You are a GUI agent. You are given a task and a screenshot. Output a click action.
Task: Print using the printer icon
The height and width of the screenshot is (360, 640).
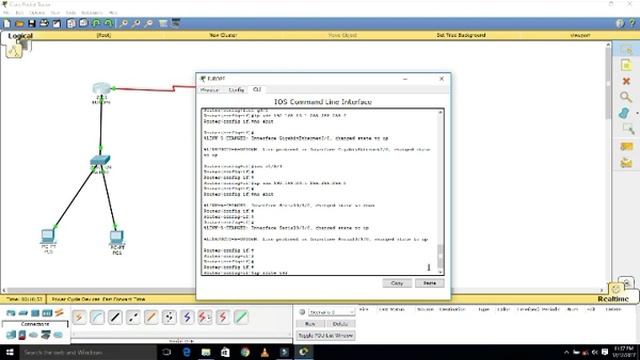coord(44,24)
